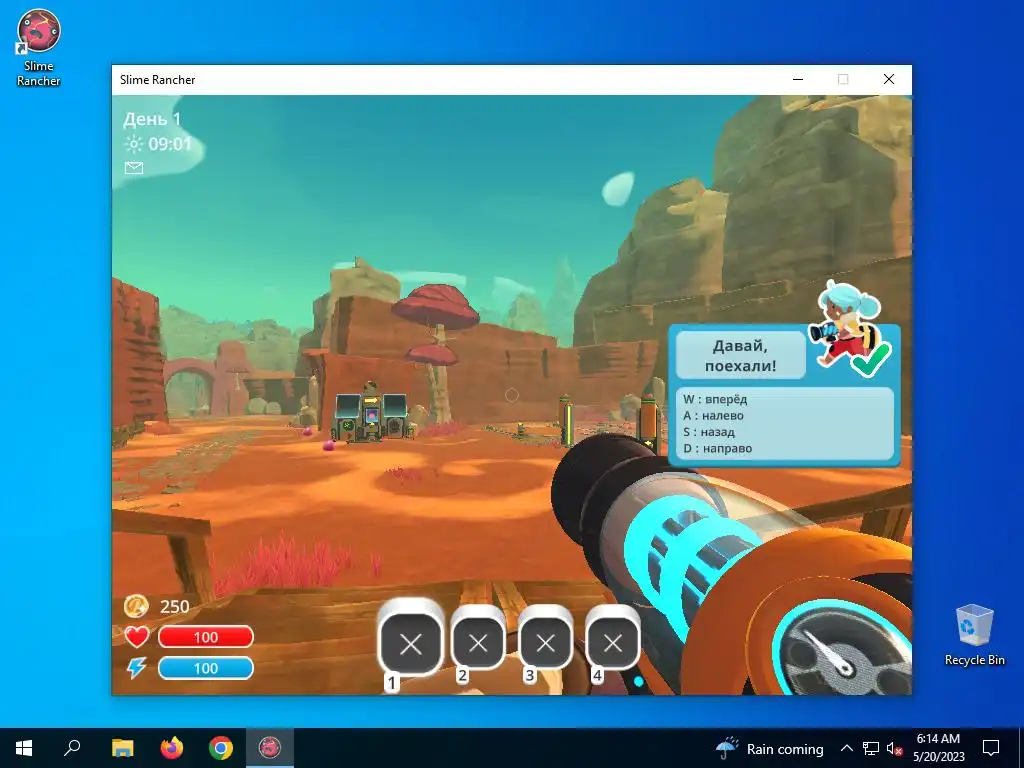Open Windows taskbar search
1024x768 pixels.
click(x=72, y=748)
